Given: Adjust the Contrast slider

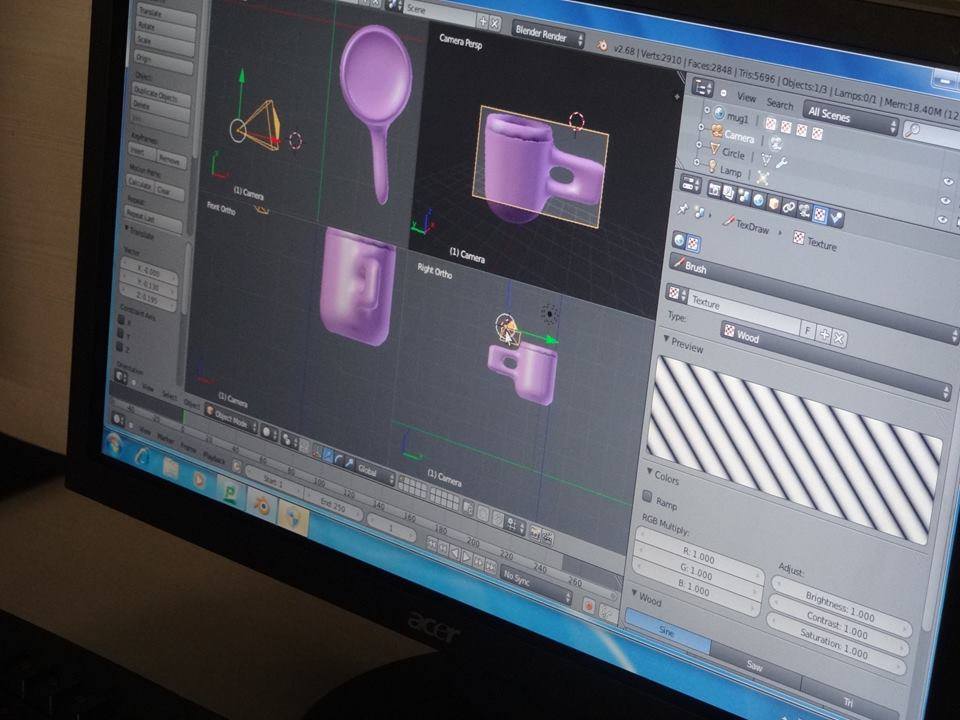Looking at the screenshot, I should click(837, 624).
